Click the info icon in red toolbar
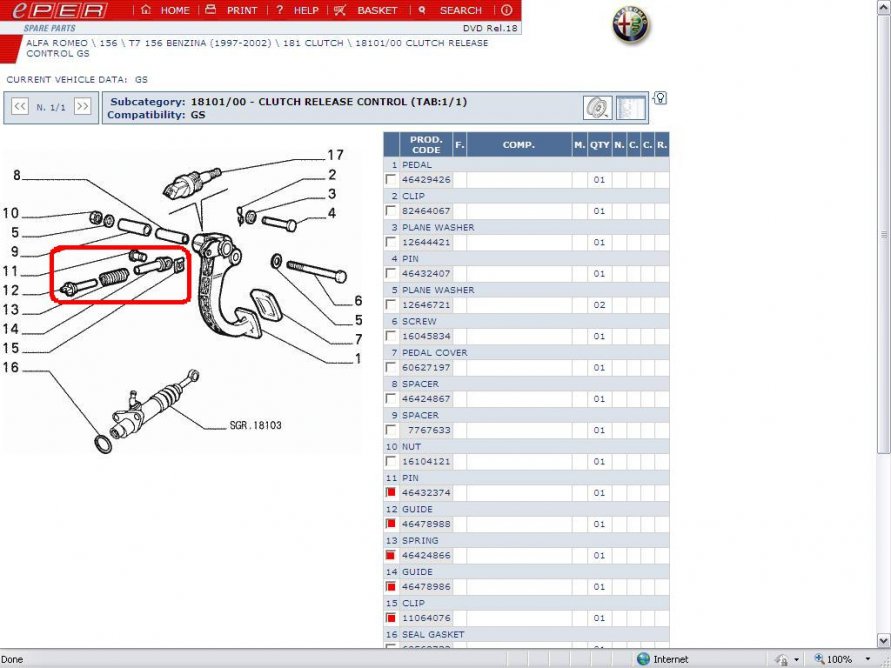The image size is (891, 668). tap(506, 10)
